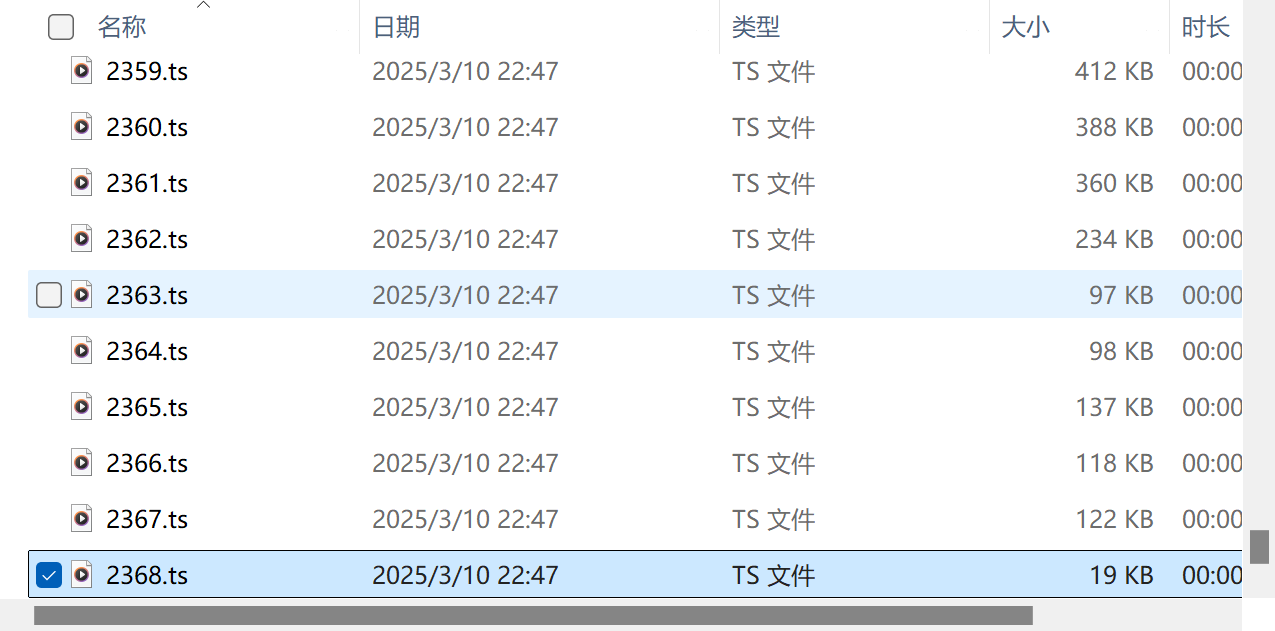
Task: Click the 2366.ts video file icon
Action: pos(82,463)
